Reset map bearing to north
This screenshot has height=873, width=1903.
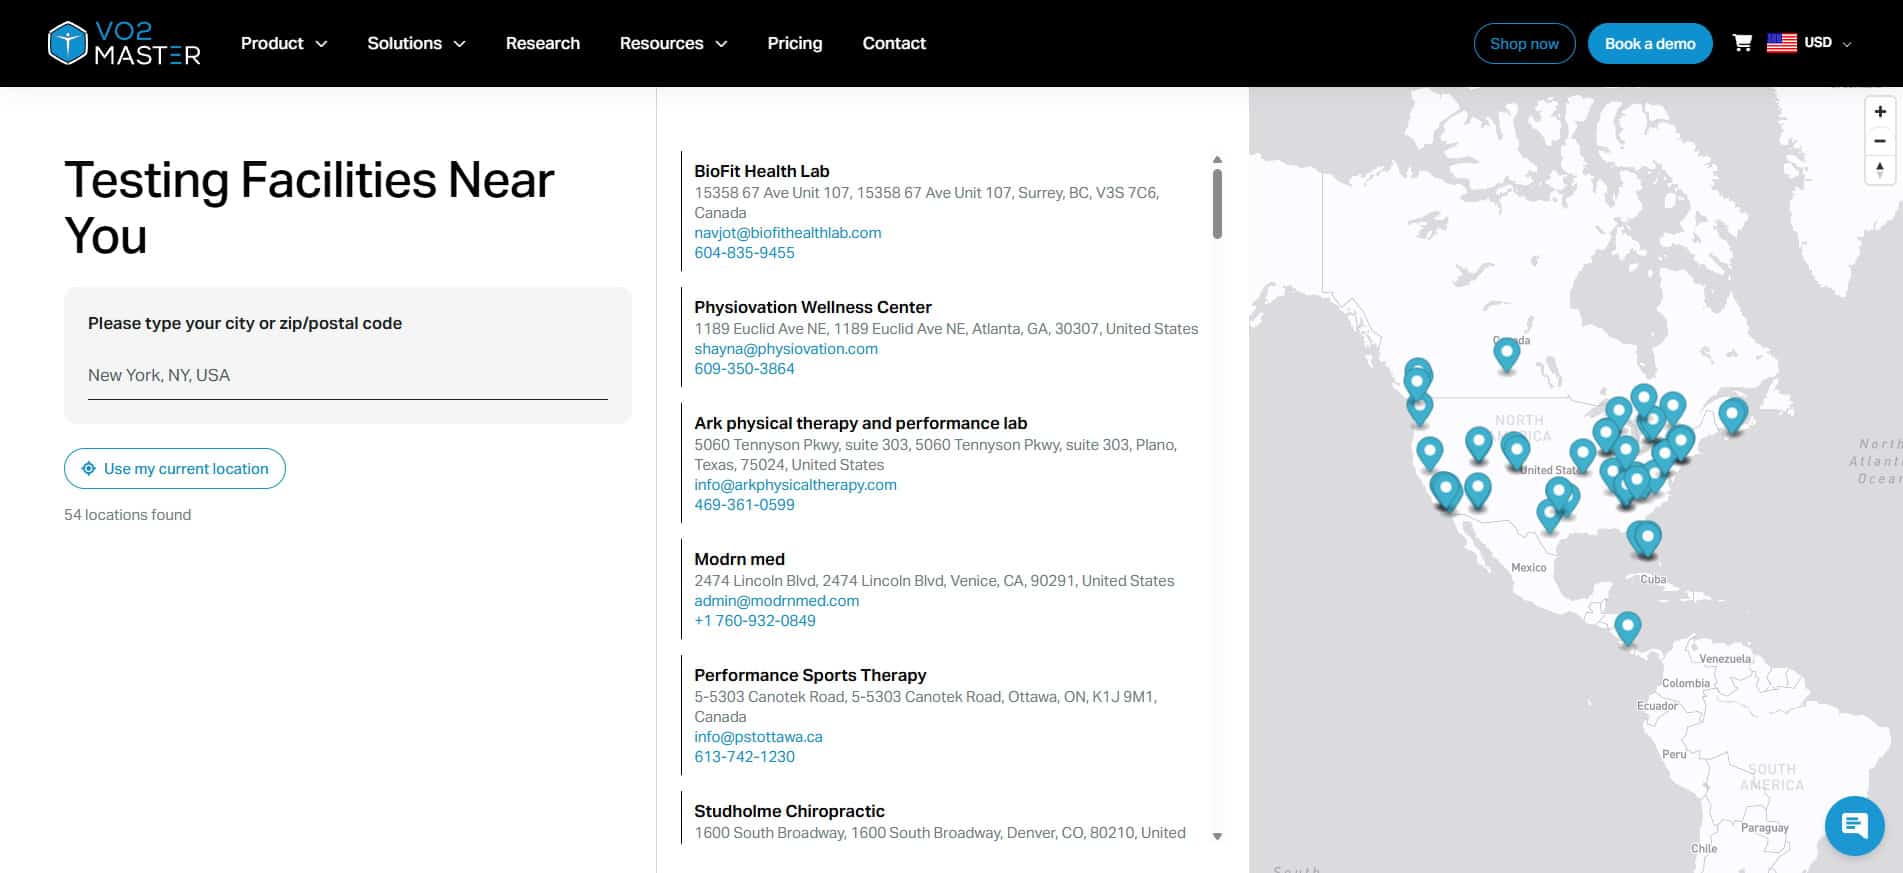[1880, 170]
